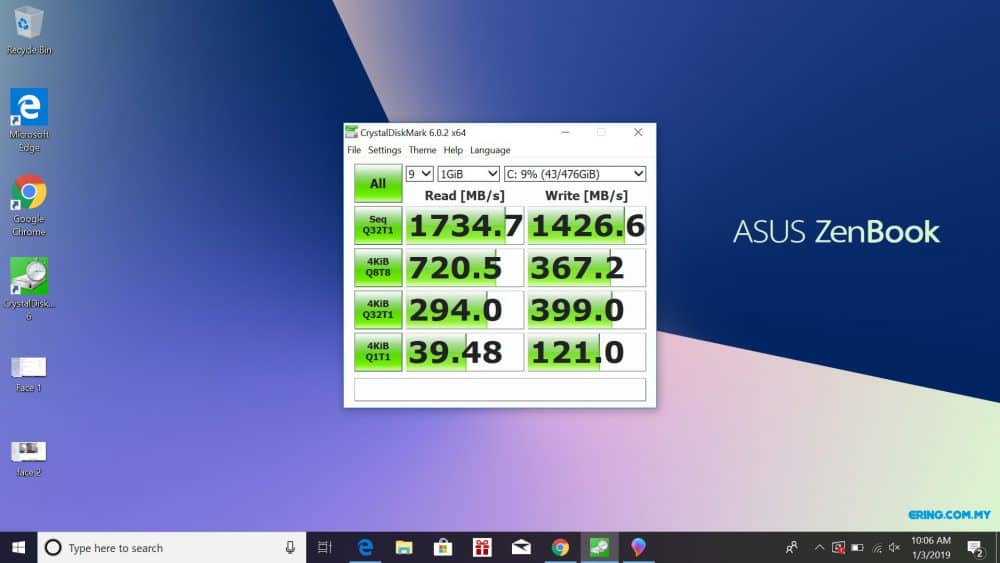Open the Language menu
Screen dimensions: 1000x563
point(490,150)
